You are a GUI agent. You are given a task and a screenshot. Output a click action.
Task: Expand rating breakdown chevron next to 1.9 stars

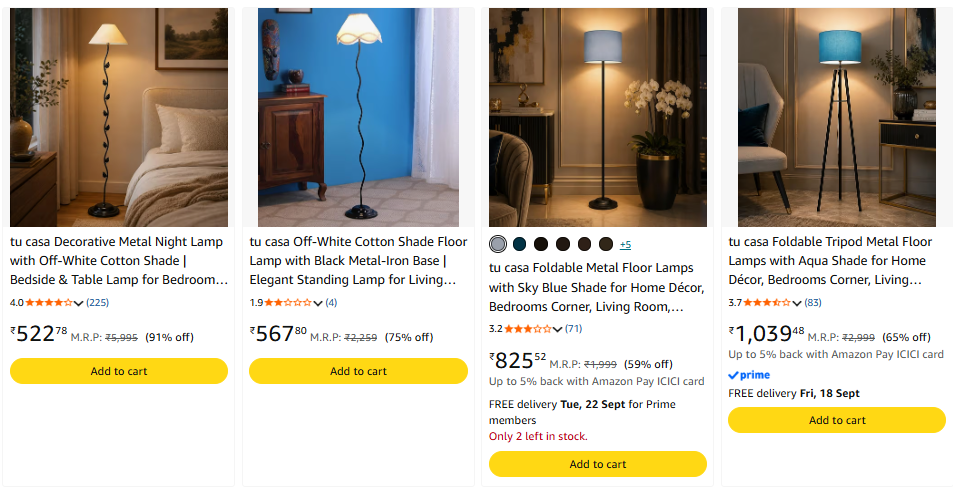318,303
